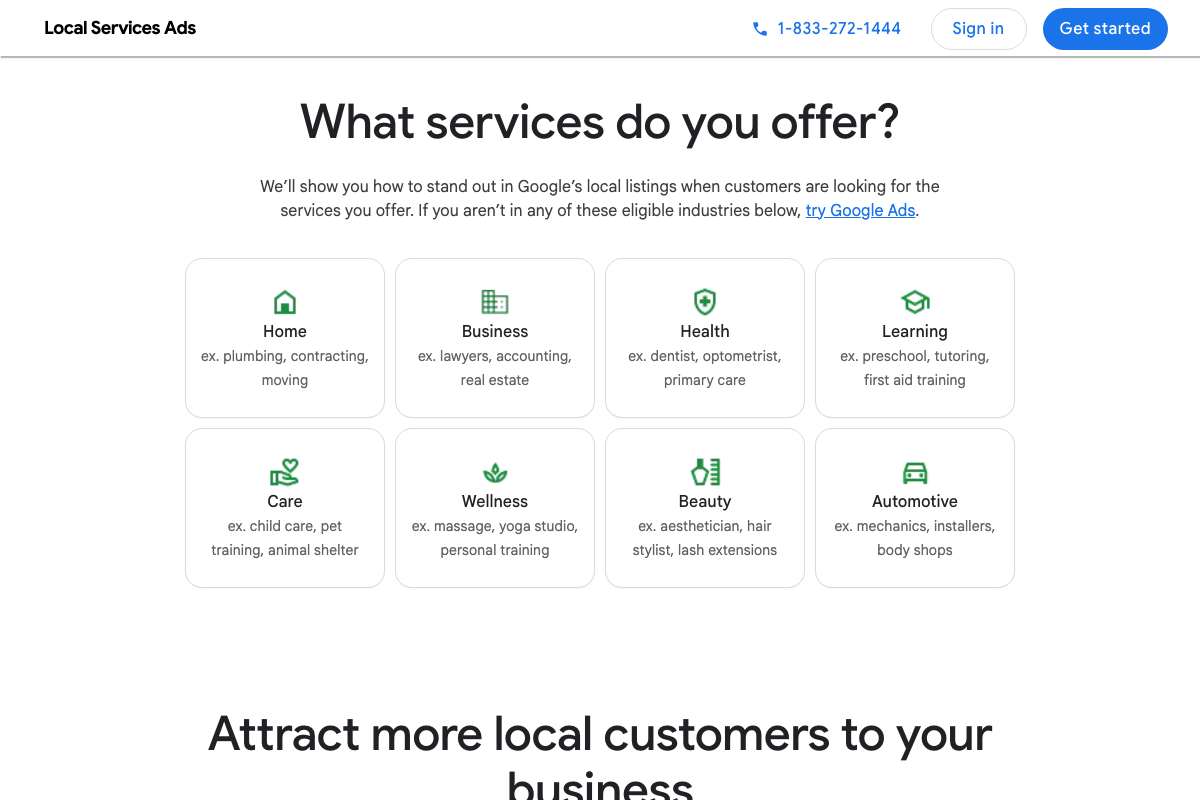Click the phone handset icon
The height and width of the screenshot is (800, 1200).
pos(760,29)
